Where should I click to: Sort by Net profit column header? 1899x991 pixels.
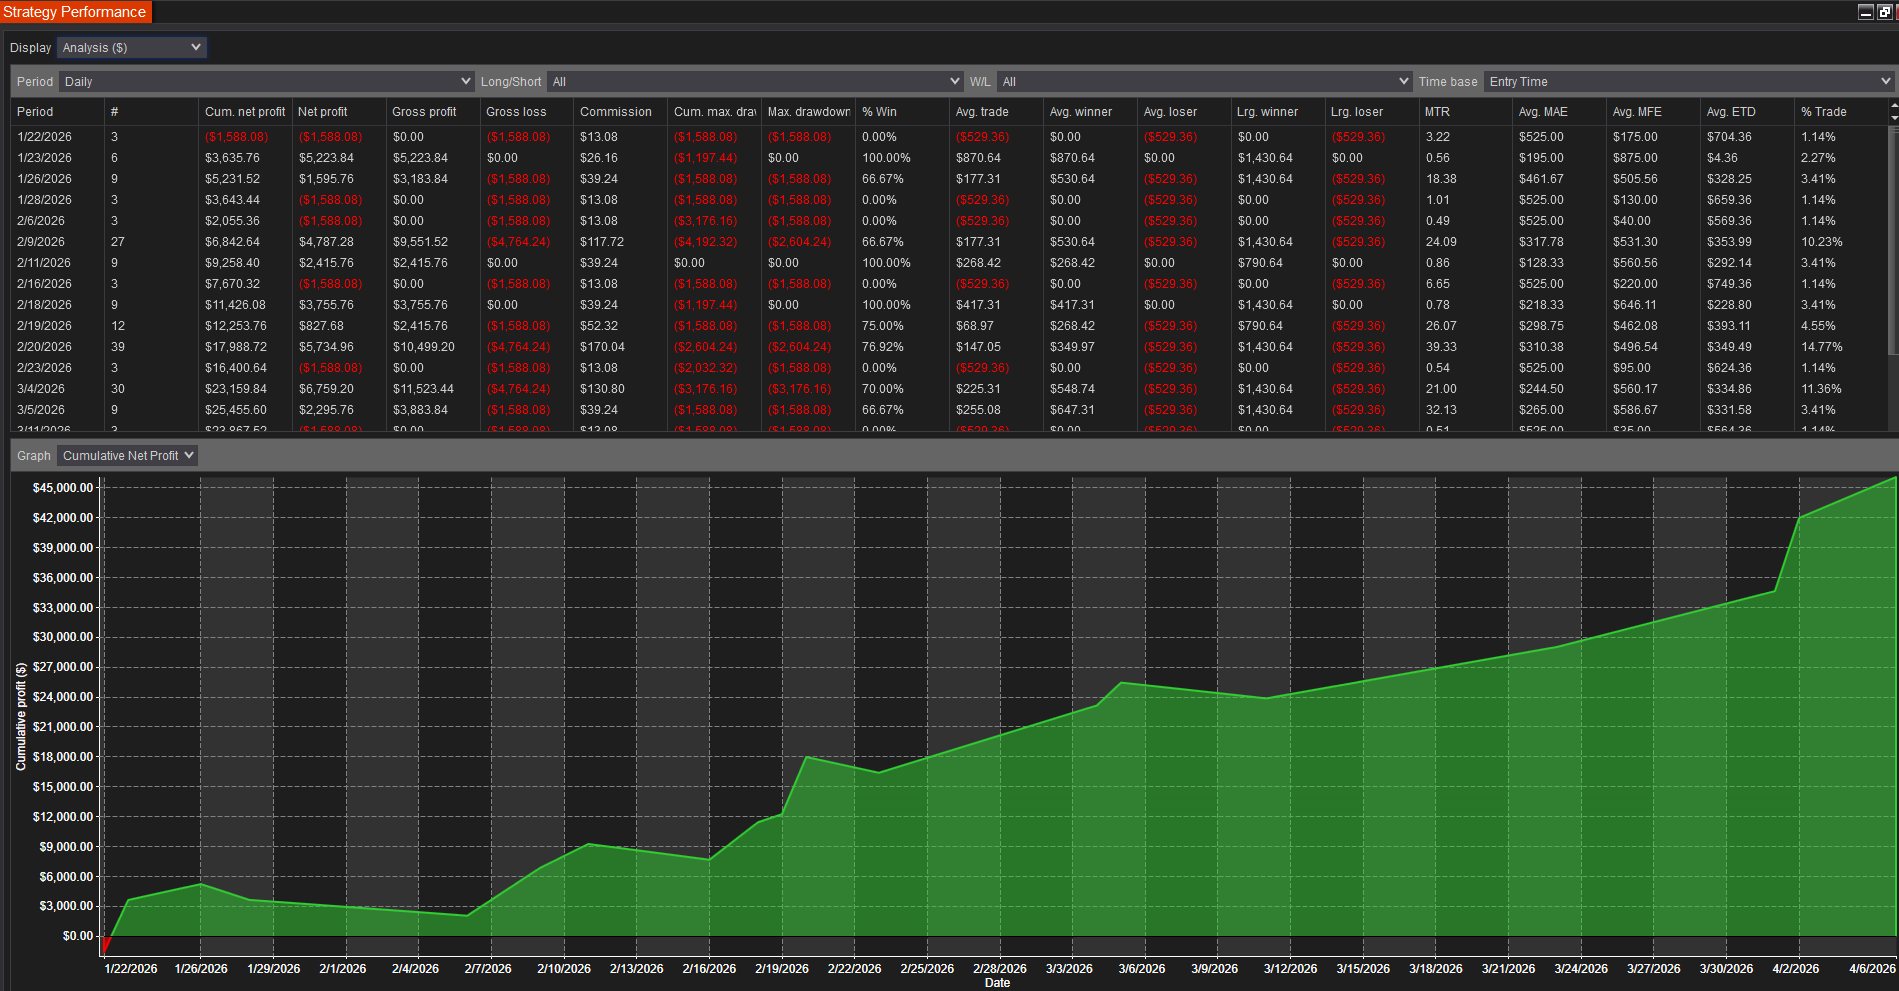[x=339, y=112]
